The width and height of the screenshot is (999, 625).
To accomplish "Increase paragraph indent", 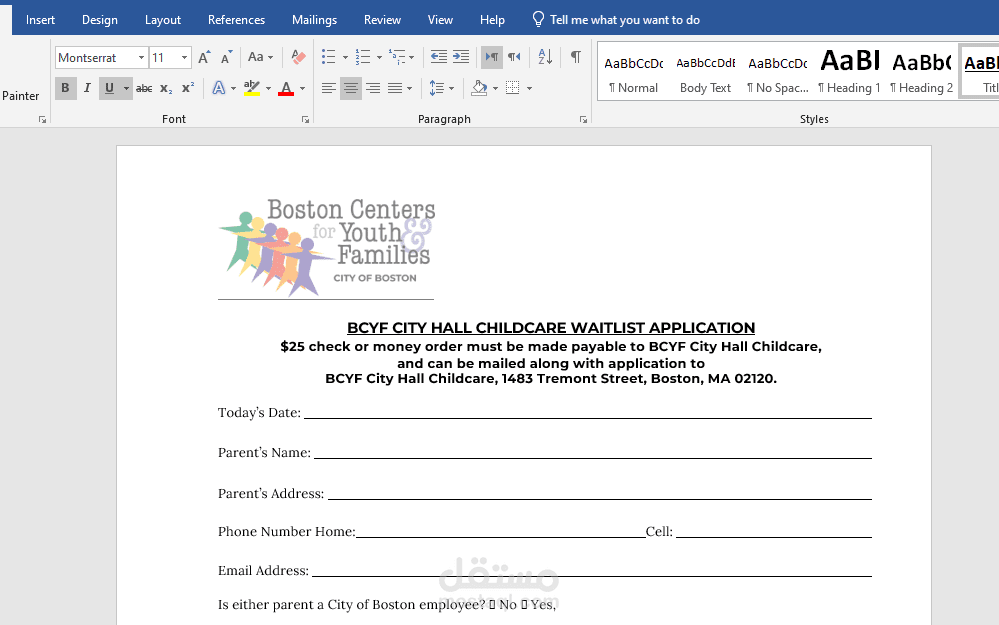I will (x=461, y=57).
